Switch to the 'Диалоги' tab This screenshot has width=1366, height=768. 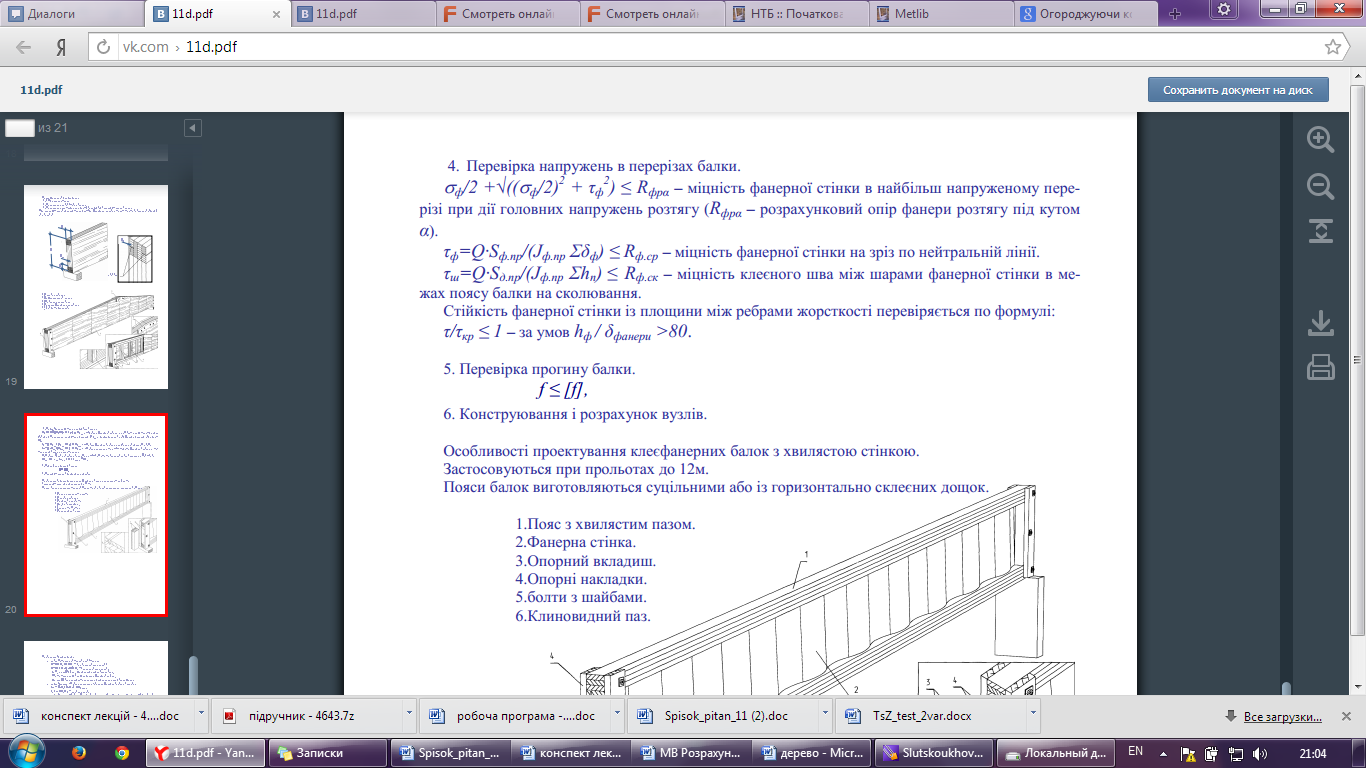(72, 14)
